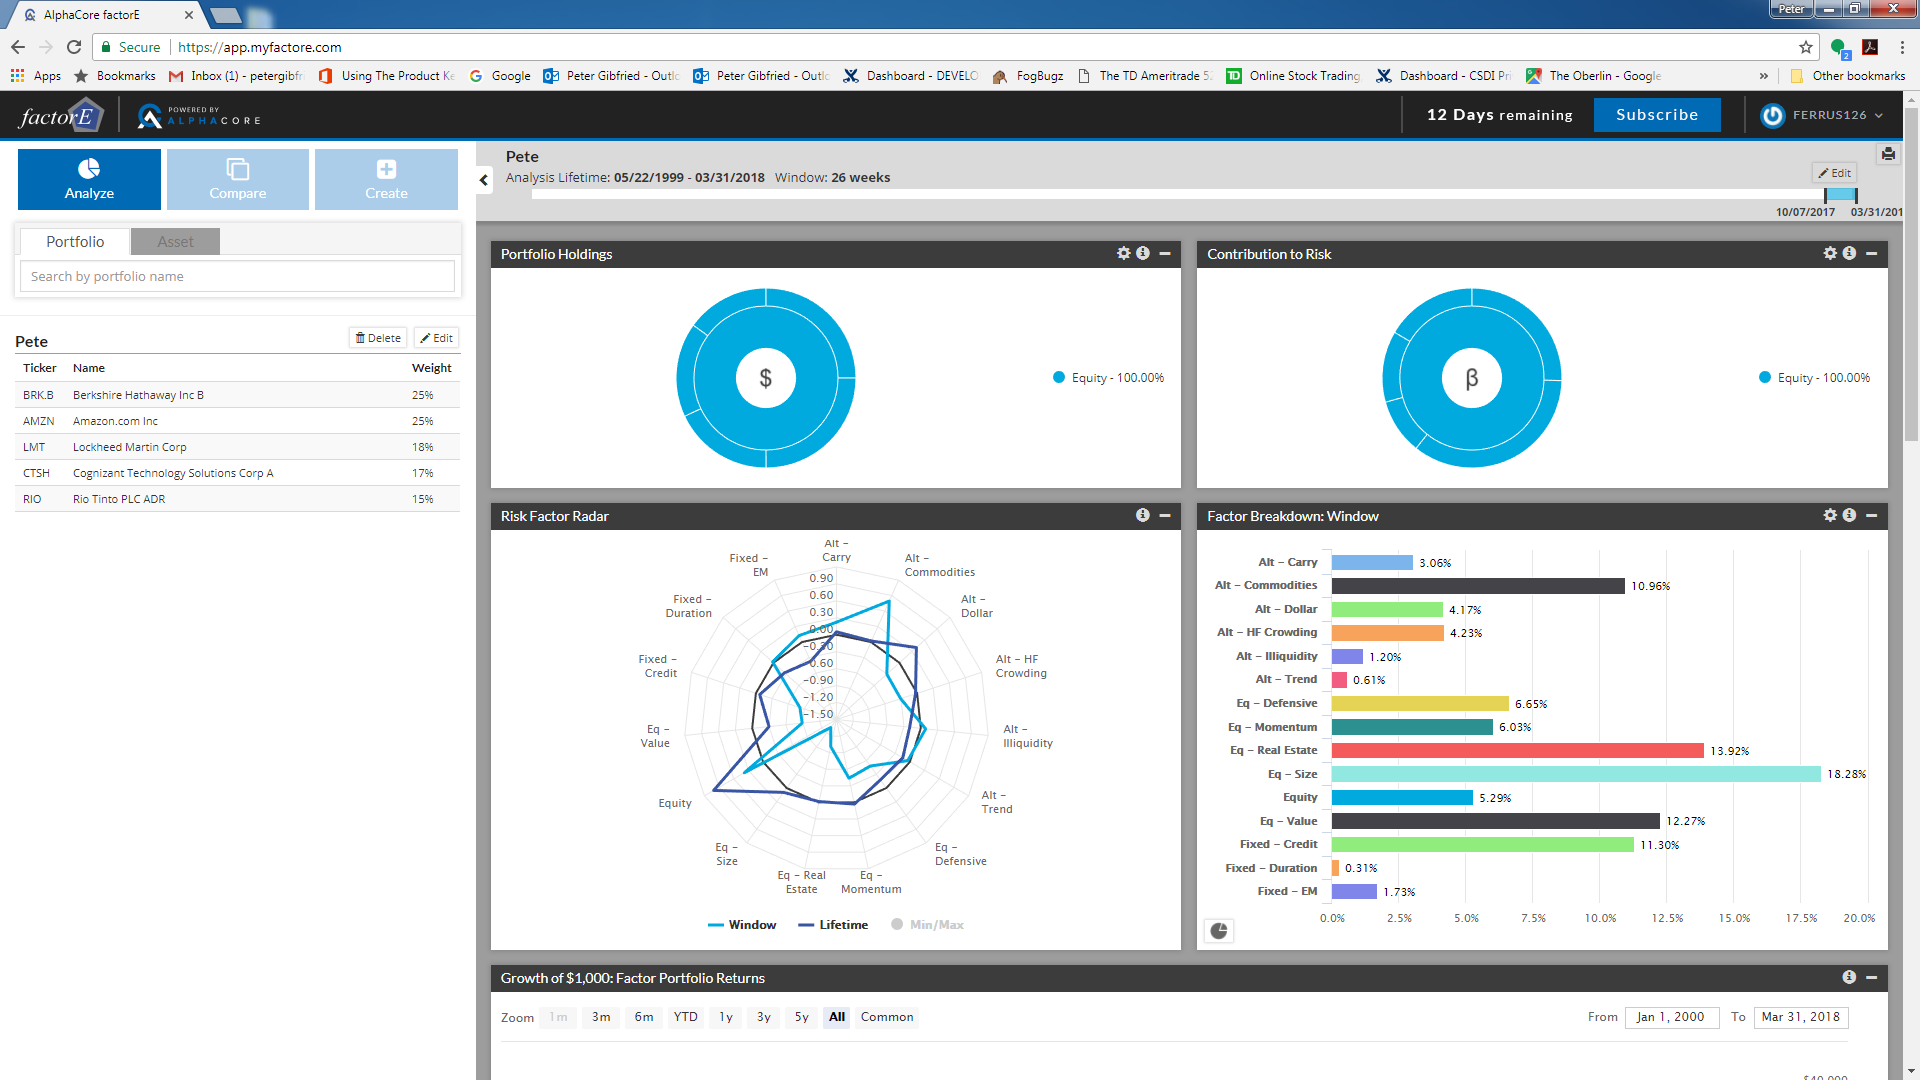Collapse the Portfolio Holdings panel
1920x1080 pixels.
click(1165, 254)
